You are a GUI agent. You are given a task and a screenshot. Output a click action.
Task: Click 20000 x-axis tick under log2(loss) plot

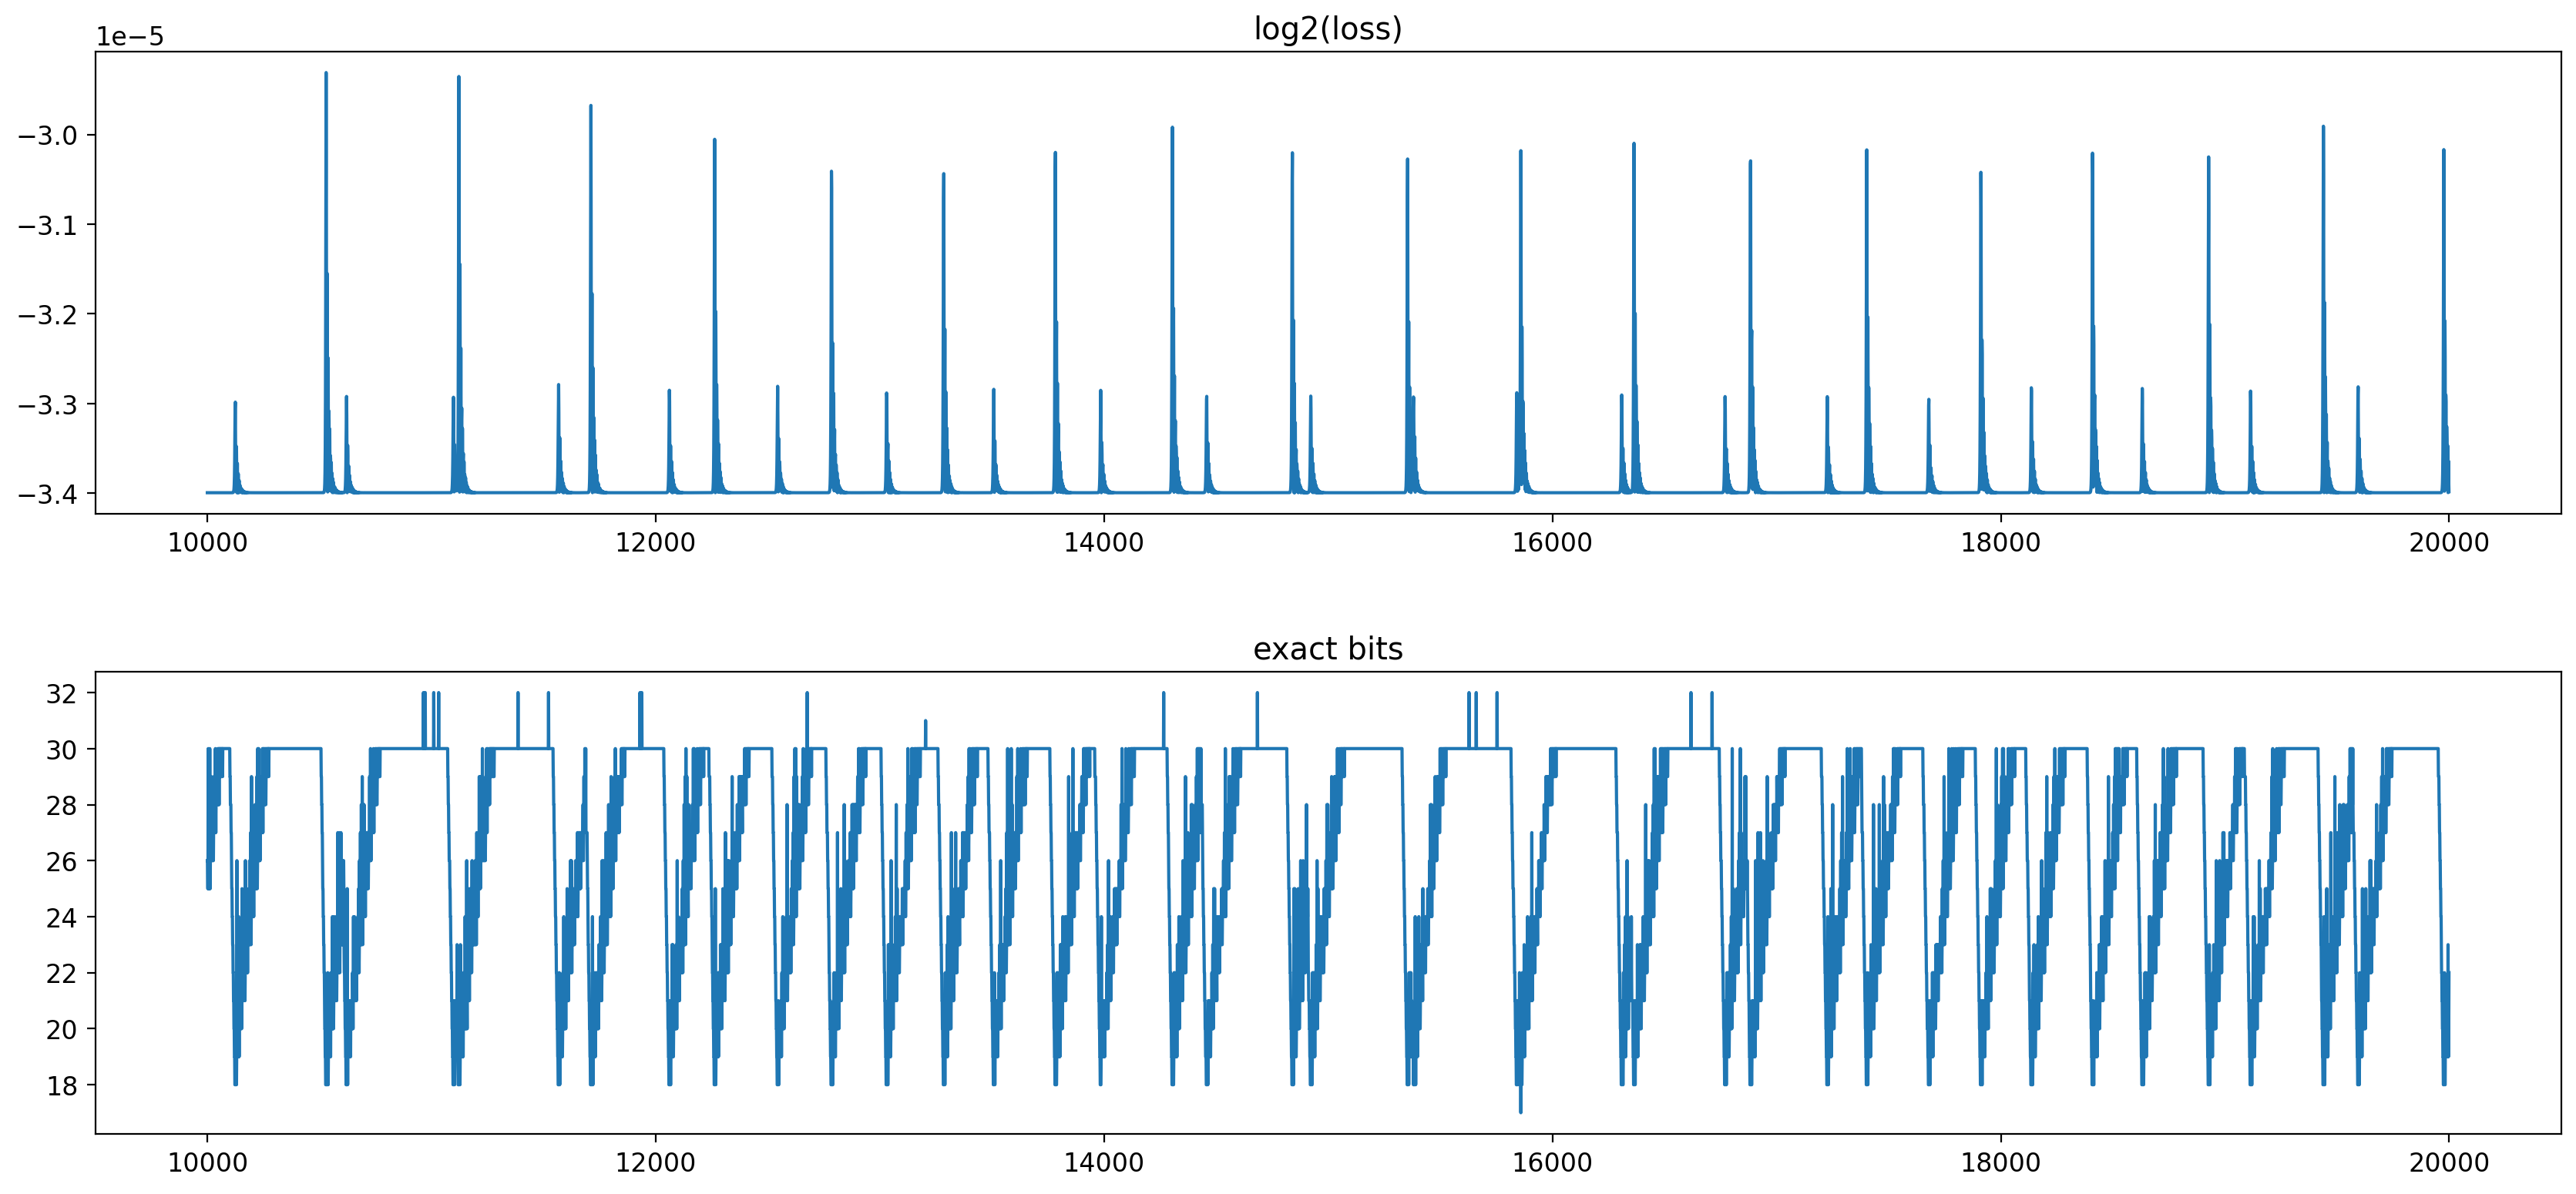click(x=2447, y=543)
